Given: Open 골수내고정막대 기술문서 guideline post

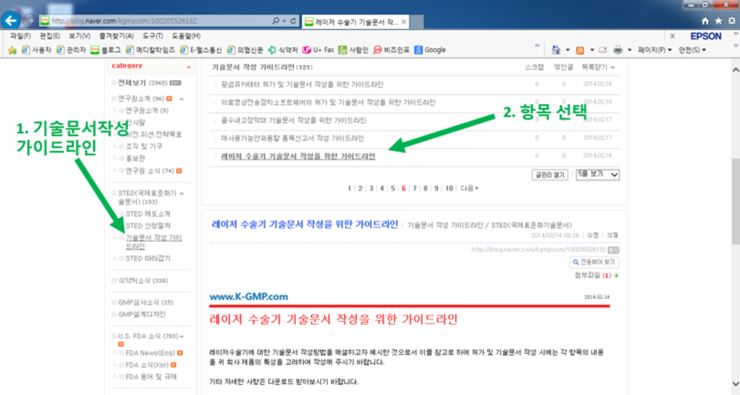Looking at the screenshot, I should [x=294, y=120].
